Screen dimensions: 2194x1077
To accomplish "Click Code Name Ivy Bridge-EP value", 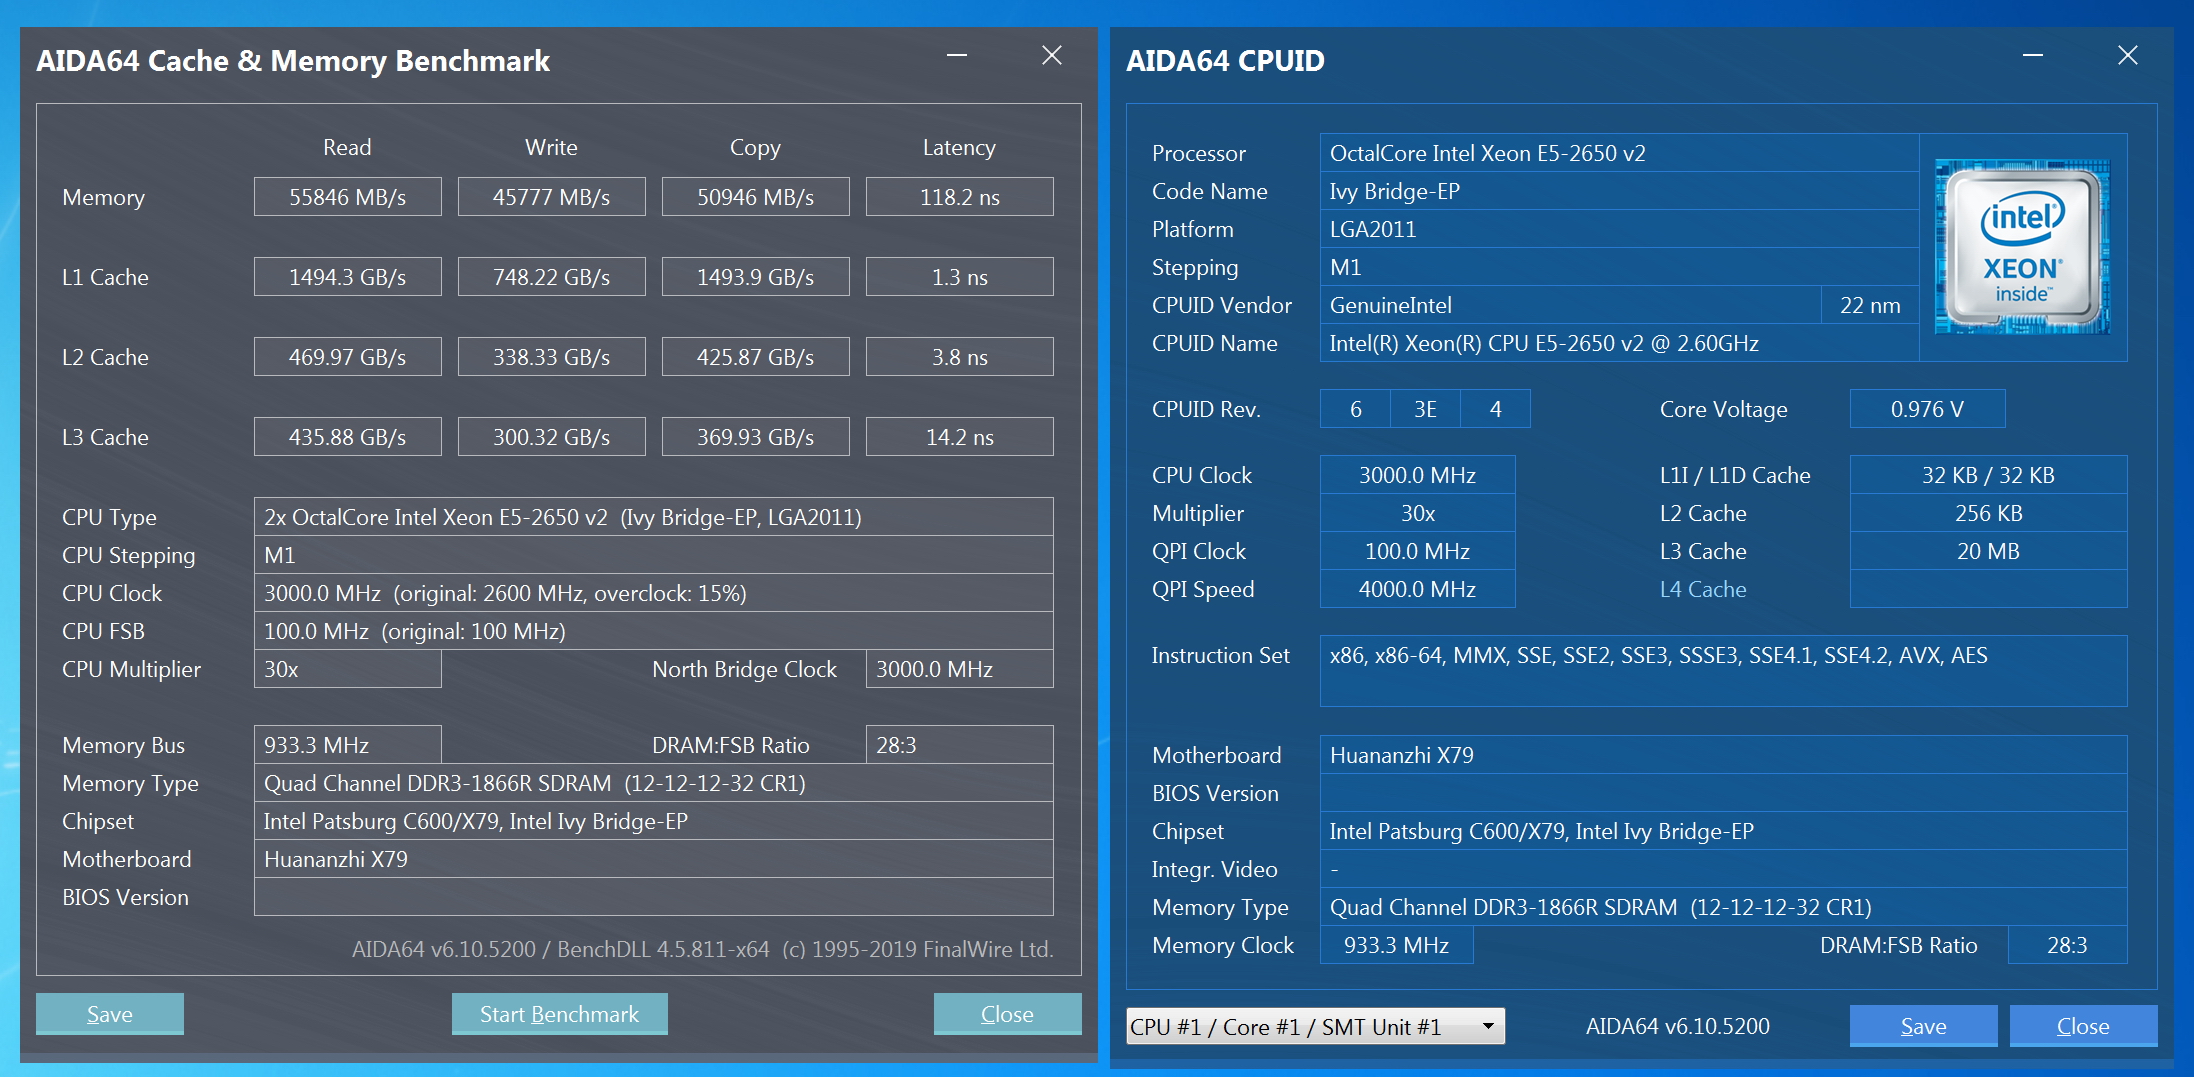I will click(x=1619, y=191).
